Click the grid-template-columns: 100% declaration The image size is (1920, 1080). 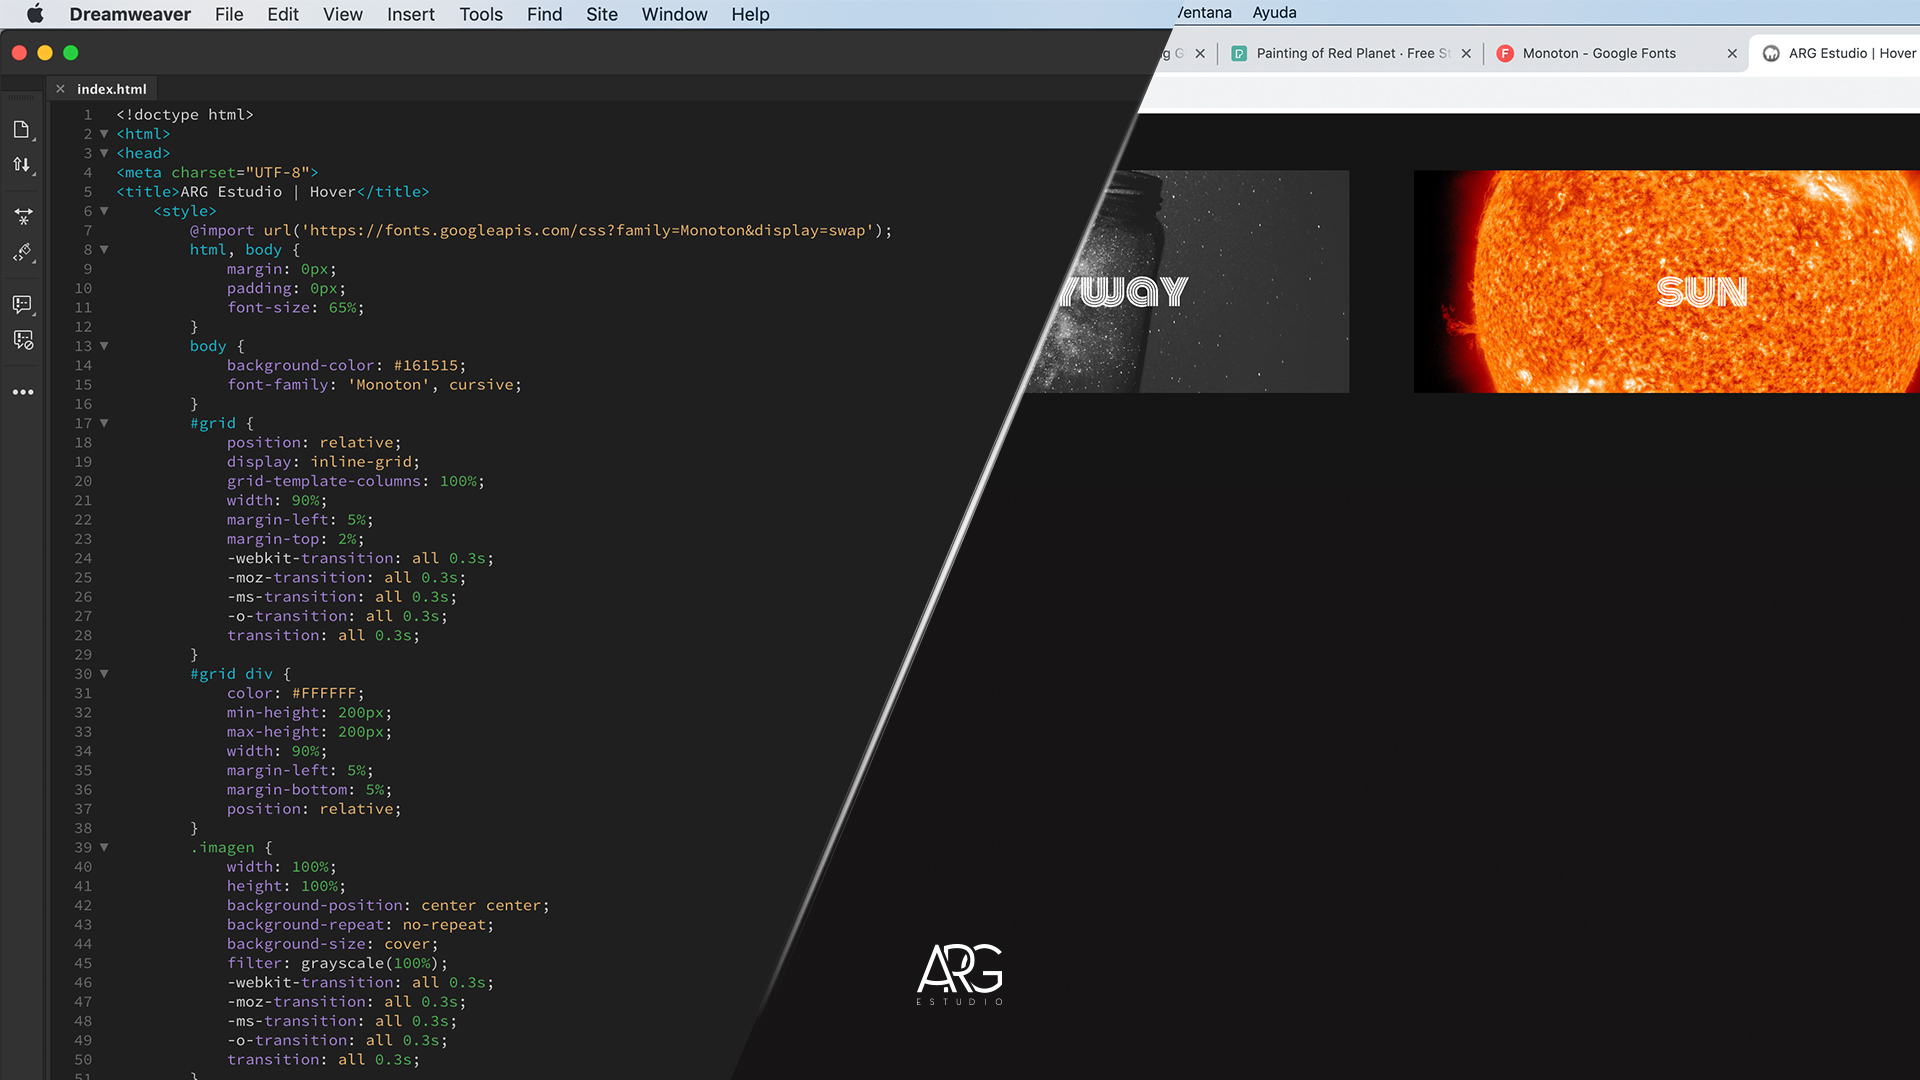coord(355,482)
